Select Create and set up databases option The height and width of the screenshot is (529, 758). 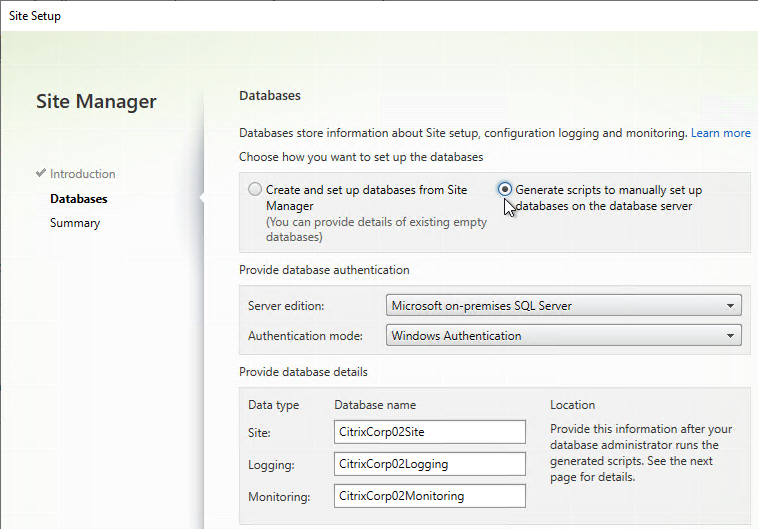click(x=256, y=190)
